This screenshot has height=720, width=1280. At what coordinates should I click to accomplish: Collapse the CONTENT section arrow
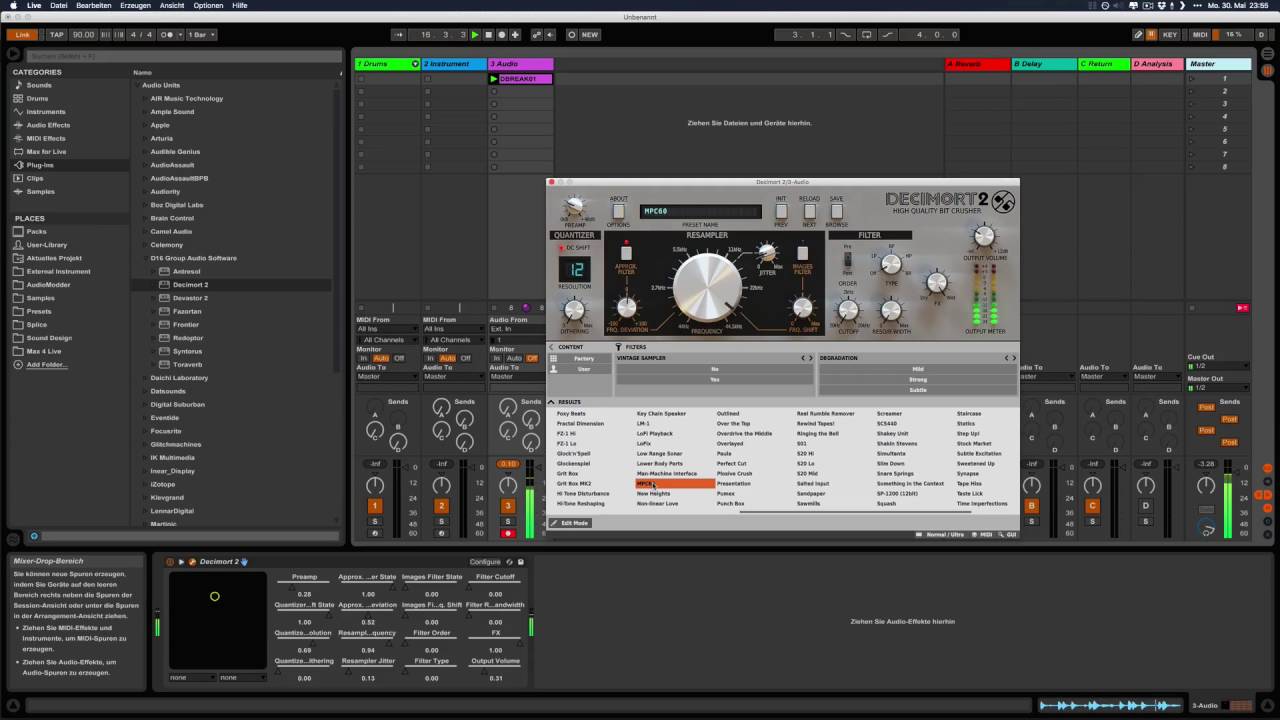pyautogui.click(x=551, y=347)
